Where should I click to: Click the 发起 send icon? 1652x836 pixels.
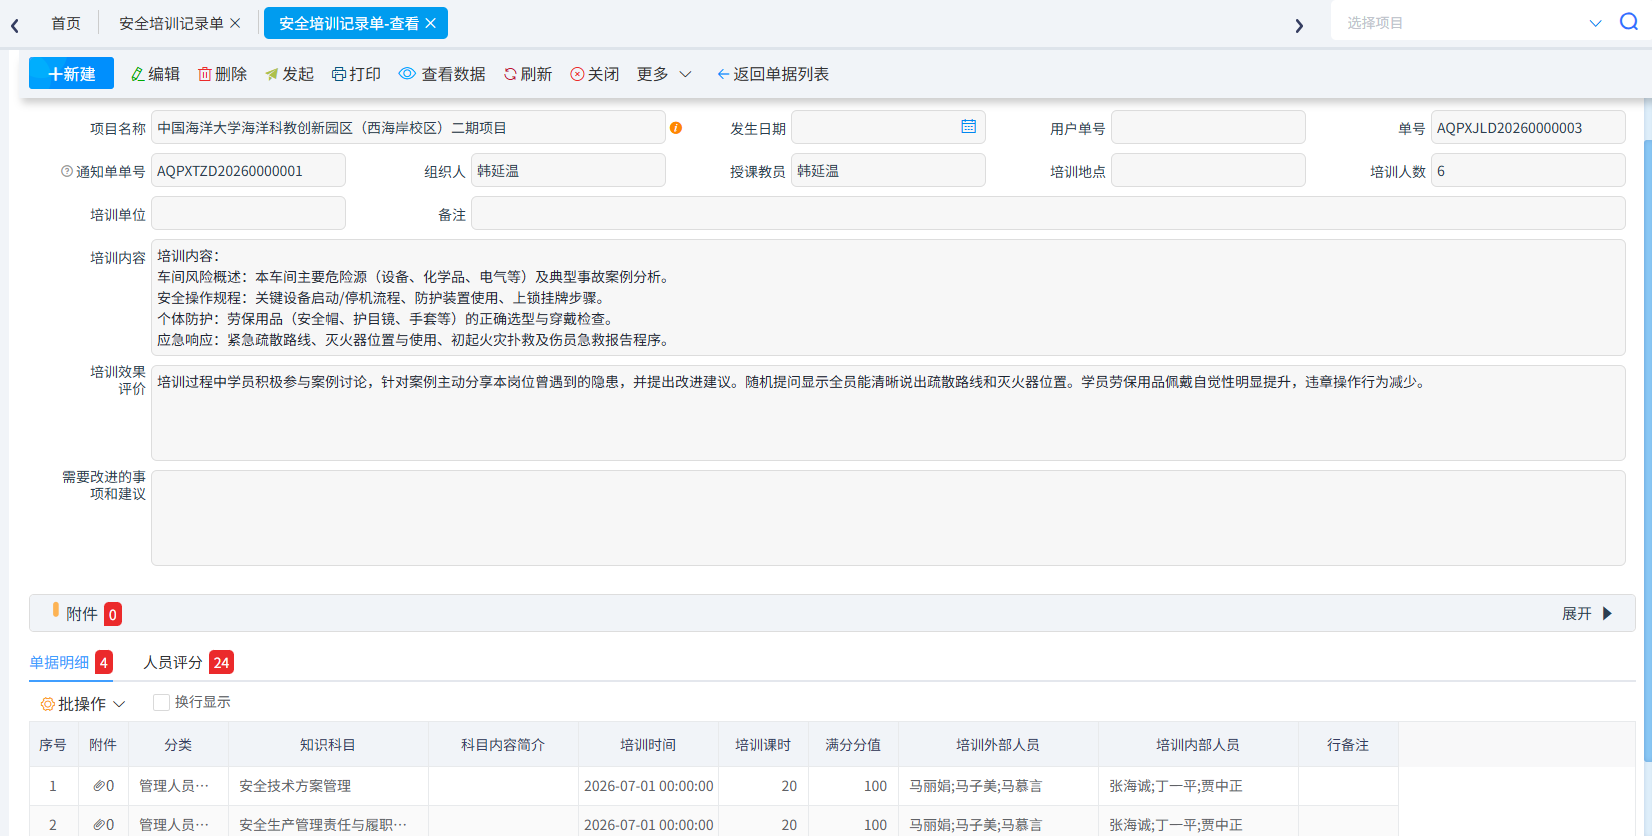click(271, 74)
